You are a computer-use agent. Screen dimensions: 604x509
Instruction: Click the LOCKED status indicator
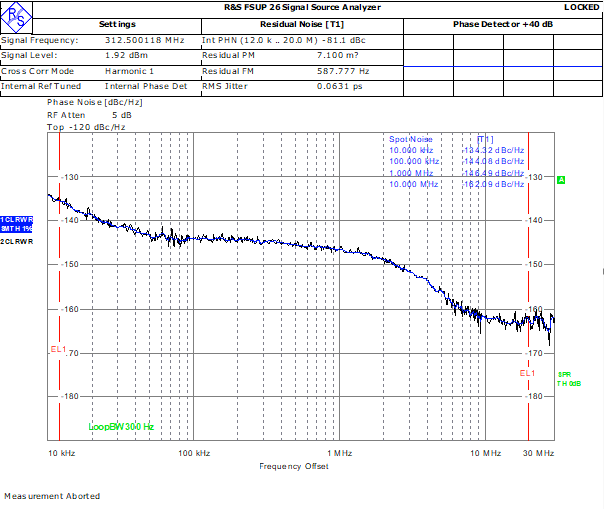(x=581, y=7)
